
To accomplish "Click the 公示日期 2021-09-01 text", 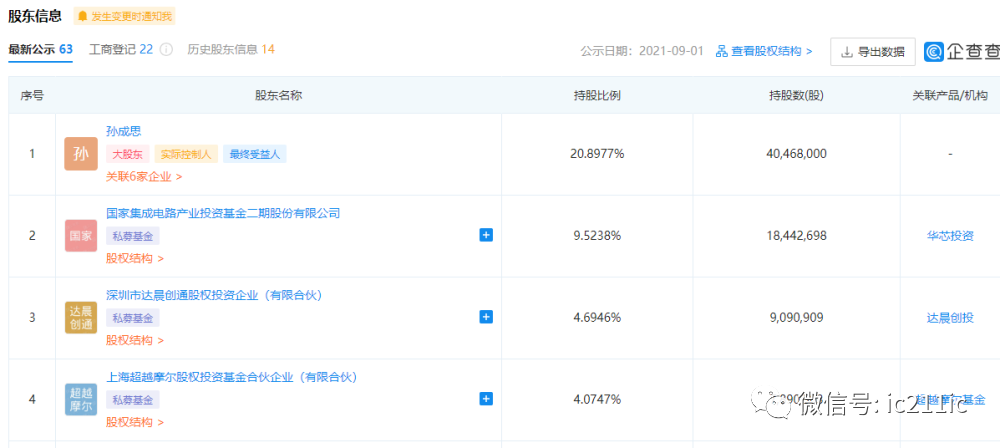I will point(642,51).
